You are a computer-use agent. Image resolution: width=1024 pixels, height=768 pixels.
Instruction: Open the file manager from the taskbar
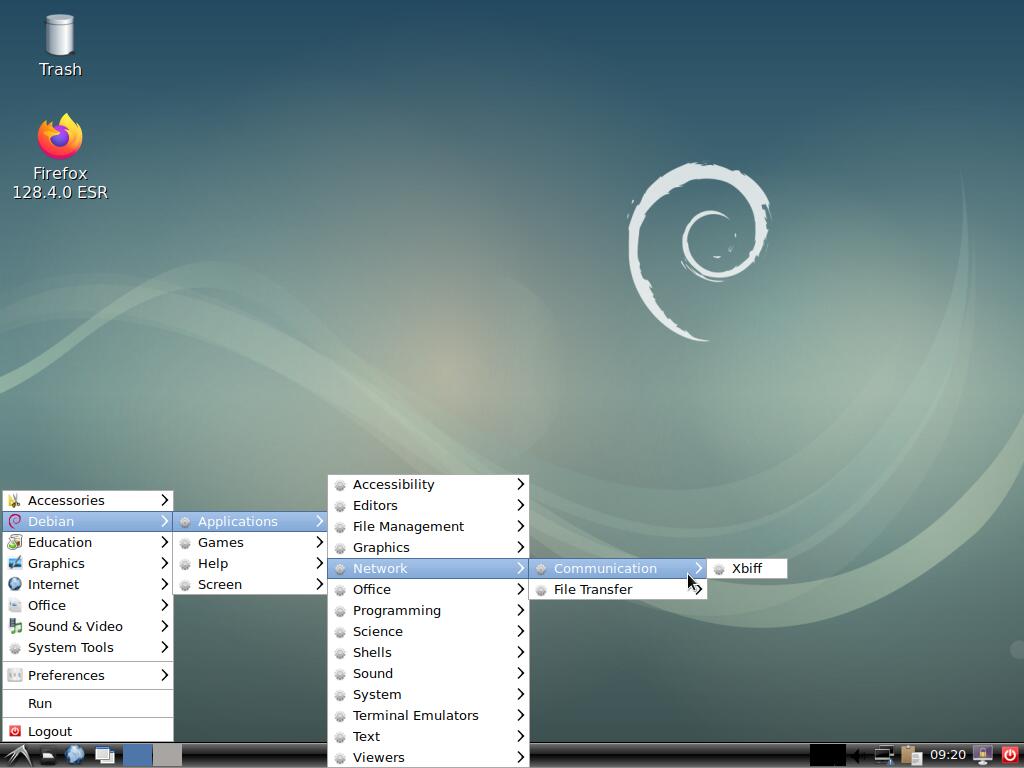[x=47, y=755]
